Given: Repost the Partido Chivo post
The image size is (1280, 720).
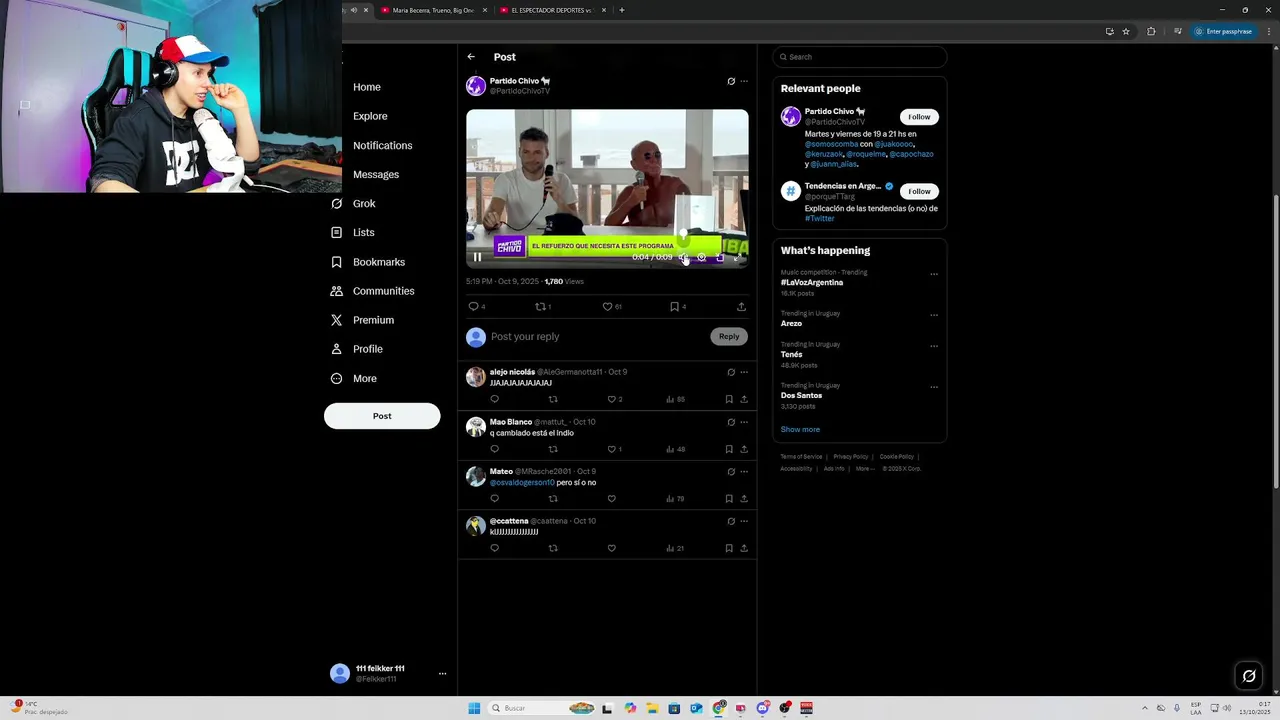Looking at the screenshot, I should click(540, 307).
